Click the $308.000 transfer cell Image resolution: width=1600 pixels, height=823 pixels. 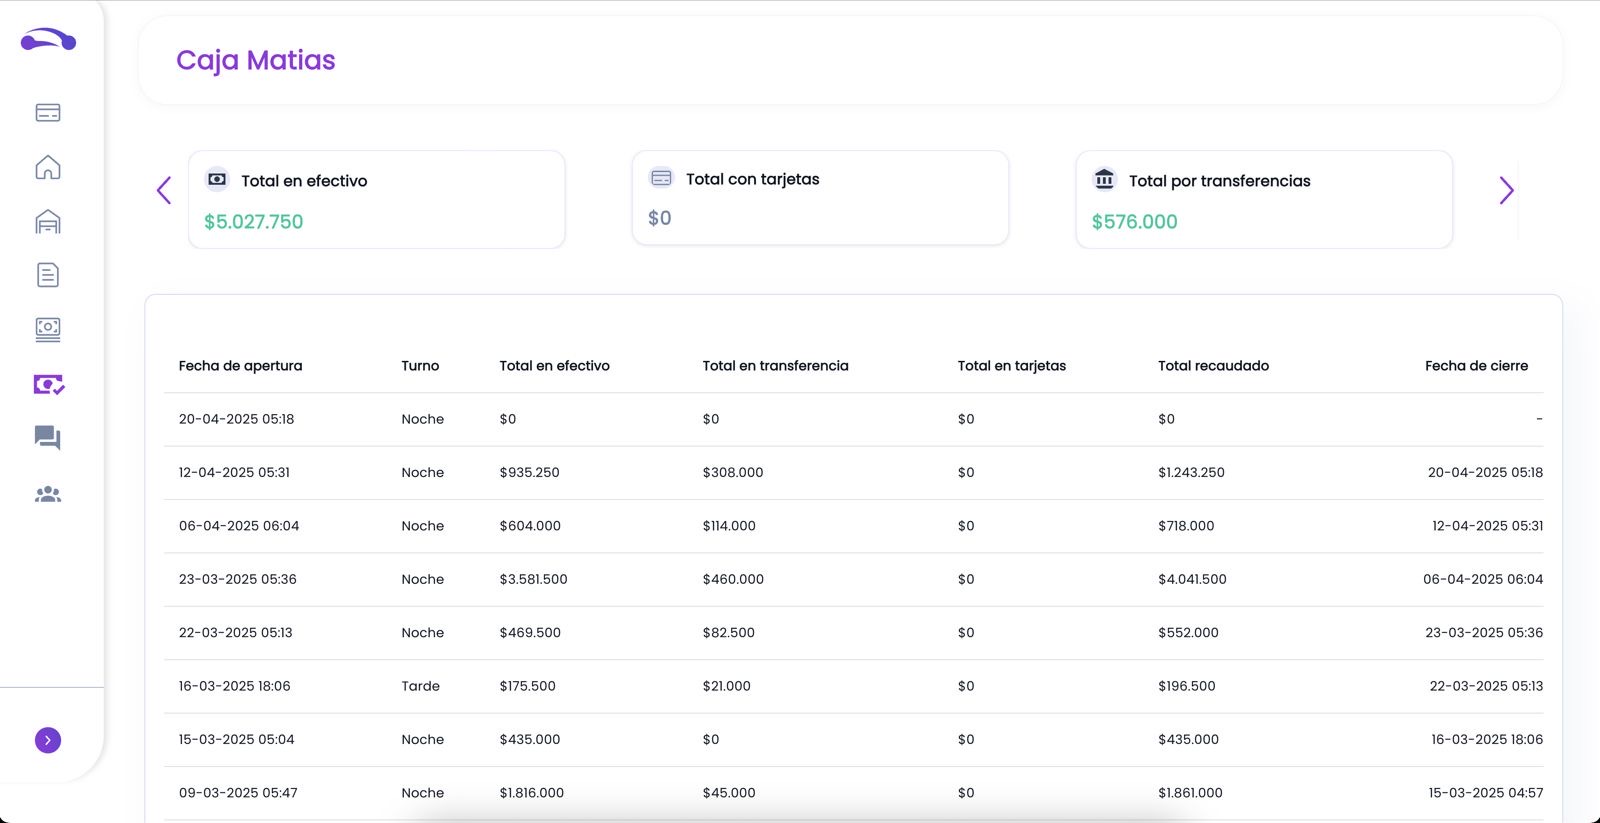point(732,472)
